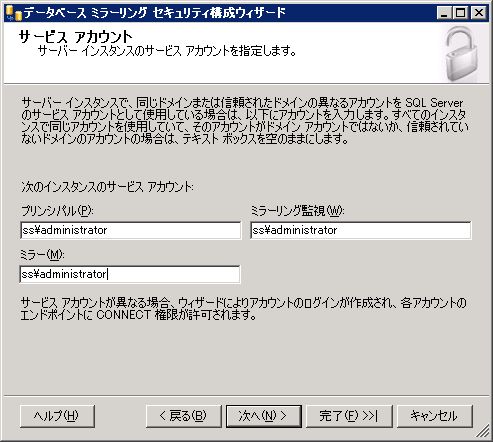Click the wizard title bar text
The image size is (493, 442).
click(x=155, y=13)
